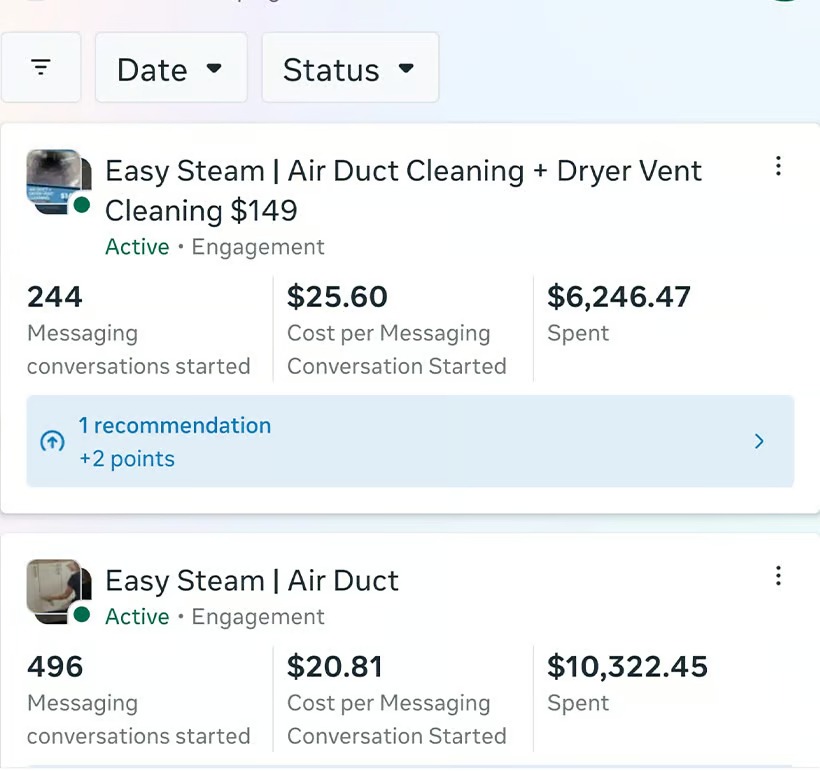Click the recommendation up-arrow circle icon
The image size is (820, 771).
pyautogui.click(x=52, y=442)
